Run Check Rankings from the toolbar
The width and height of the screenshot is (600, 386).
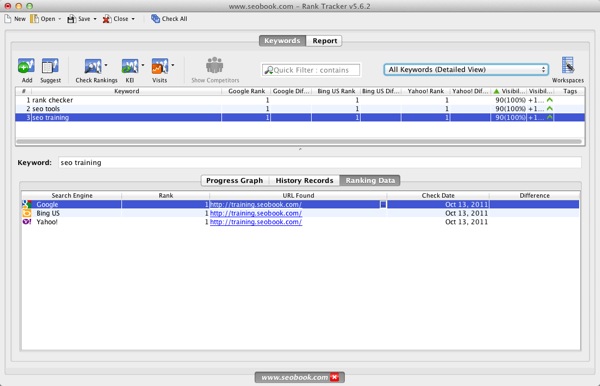tap(93, 66)
